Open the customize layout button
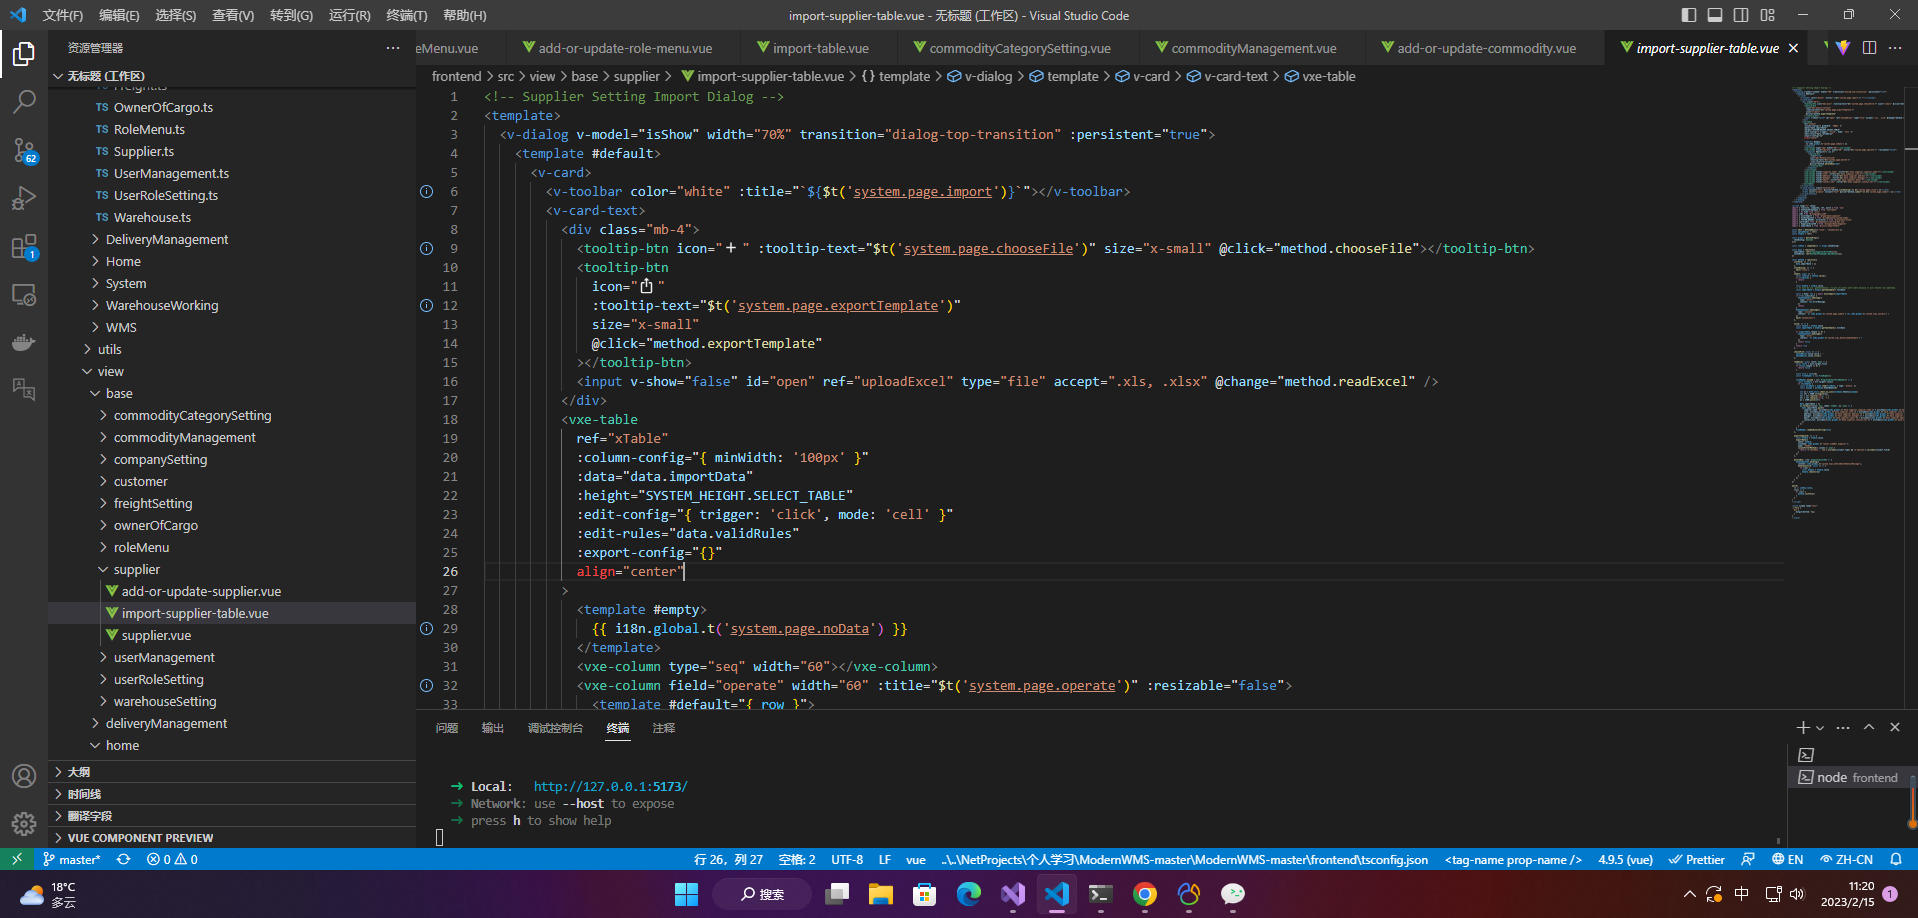1918x918 pixels. (x=1768, y=15)
